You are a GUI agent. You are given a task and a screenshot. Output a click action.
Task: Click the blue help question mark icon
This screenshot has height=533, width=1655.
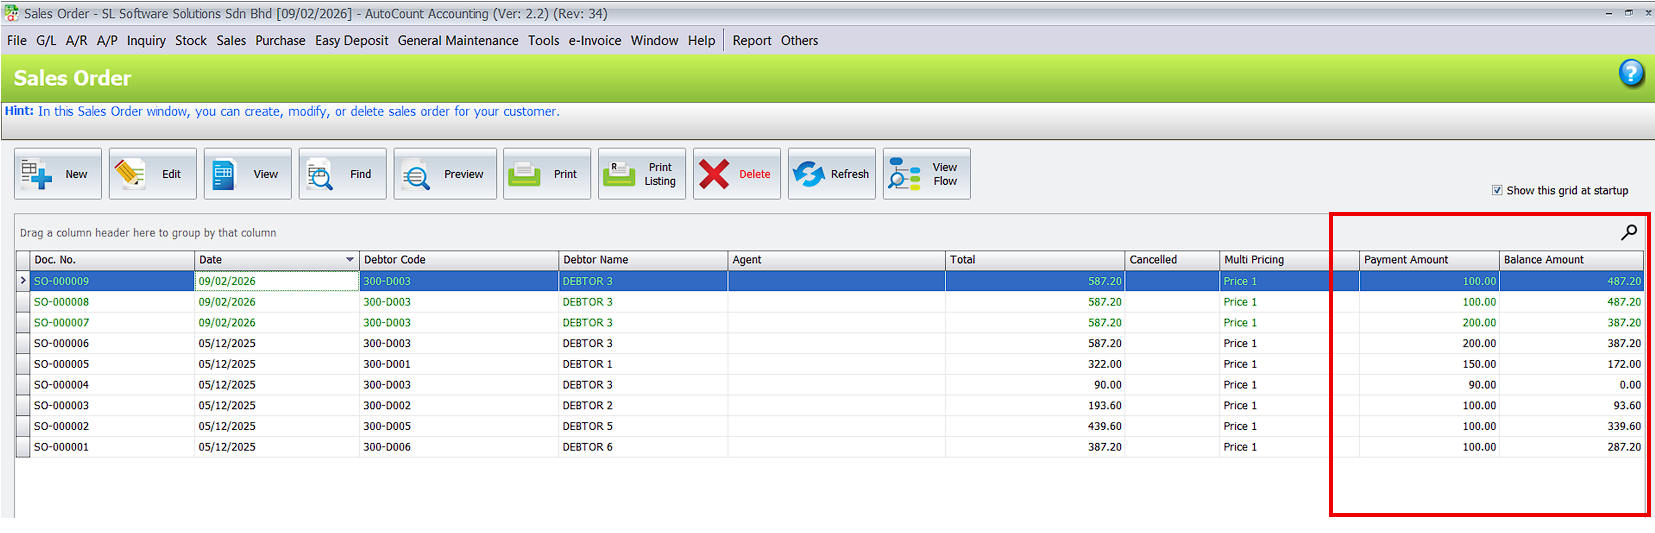point(1631,73)
